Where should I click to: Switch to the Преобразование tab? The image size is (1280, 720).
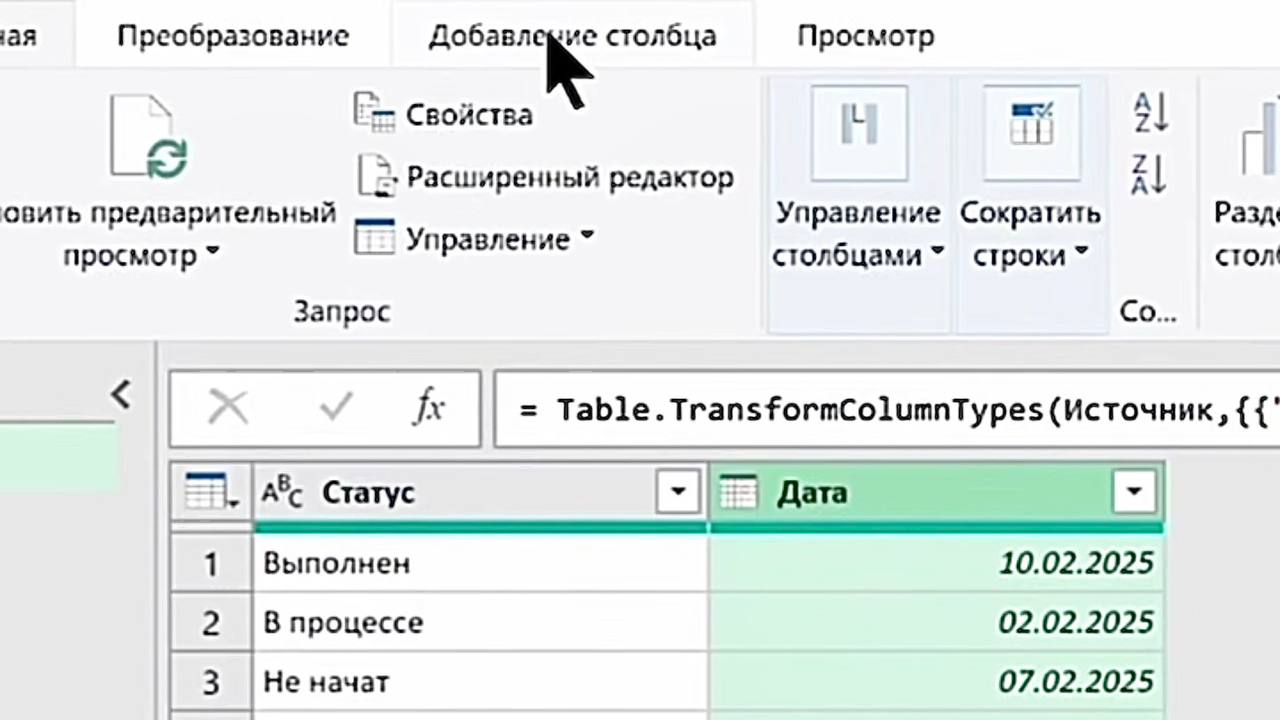click(x=233, y=36)
